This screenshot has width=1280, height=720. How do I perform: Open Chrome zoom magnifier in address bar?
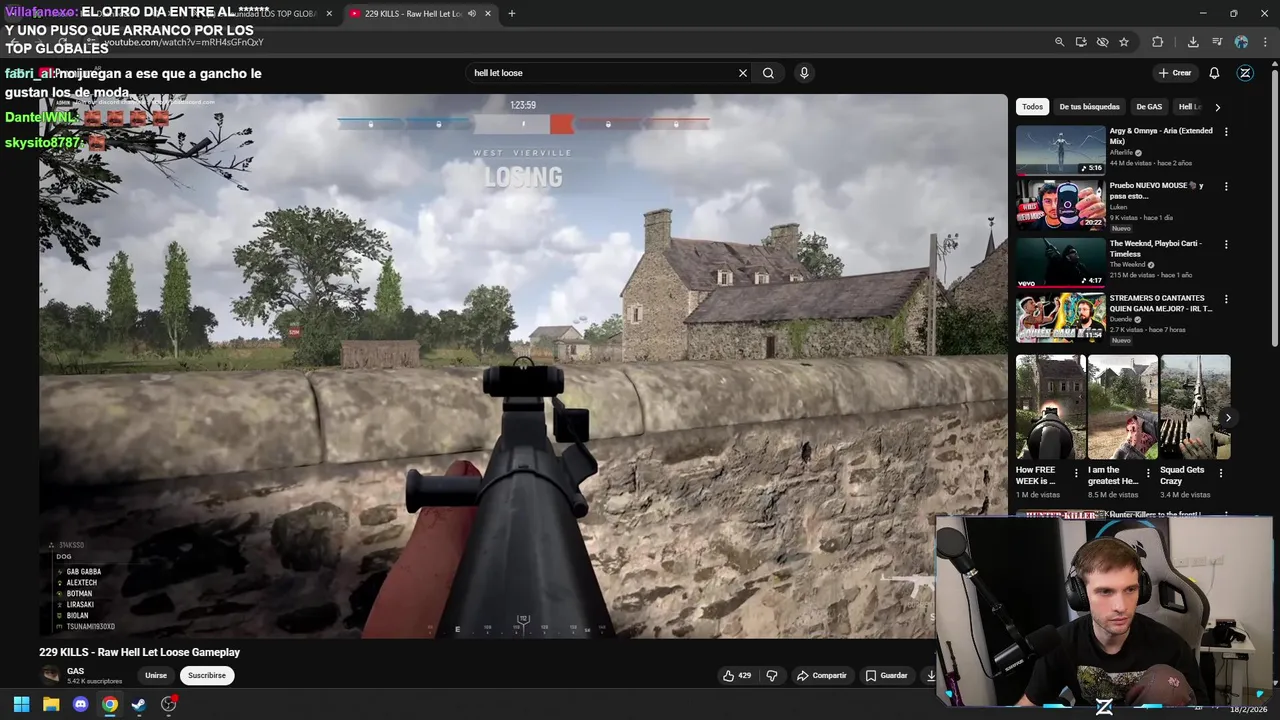pyautogui.click(x=1059, y=42)
